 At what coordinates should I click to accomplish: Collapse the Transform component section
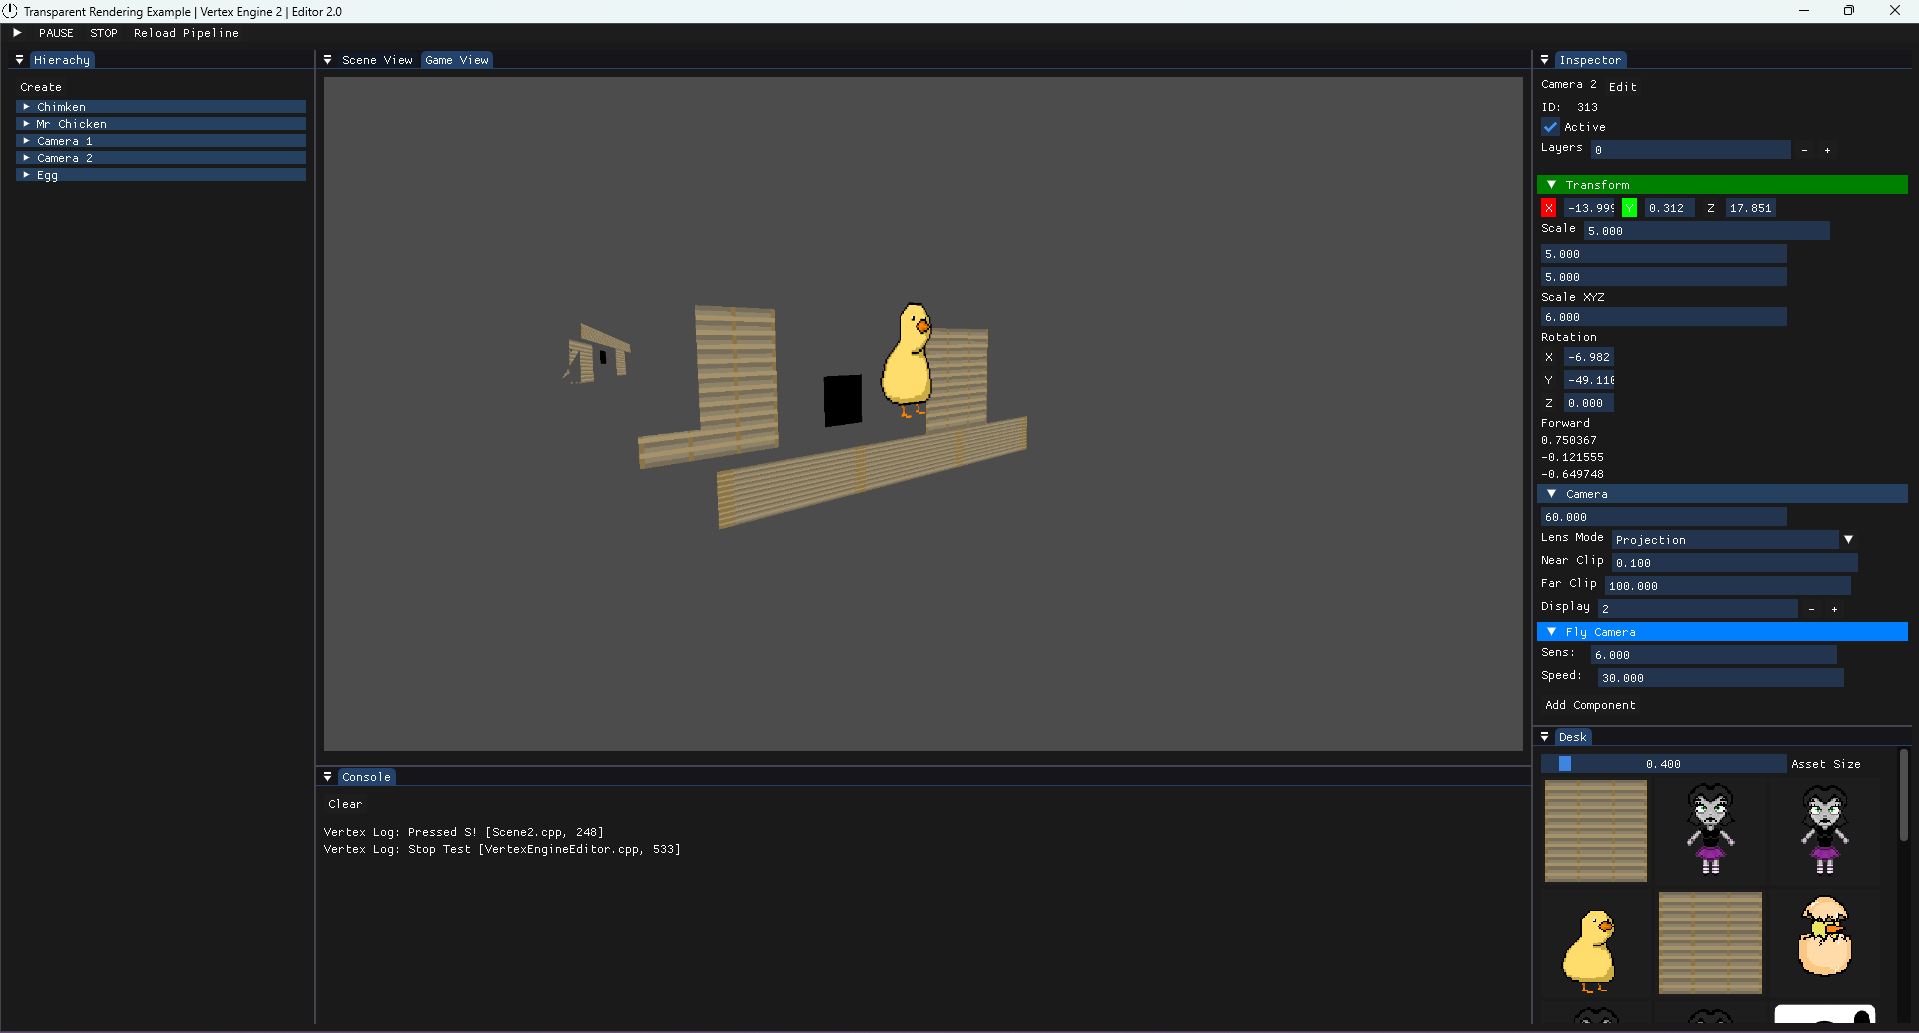click(1551, 185)
